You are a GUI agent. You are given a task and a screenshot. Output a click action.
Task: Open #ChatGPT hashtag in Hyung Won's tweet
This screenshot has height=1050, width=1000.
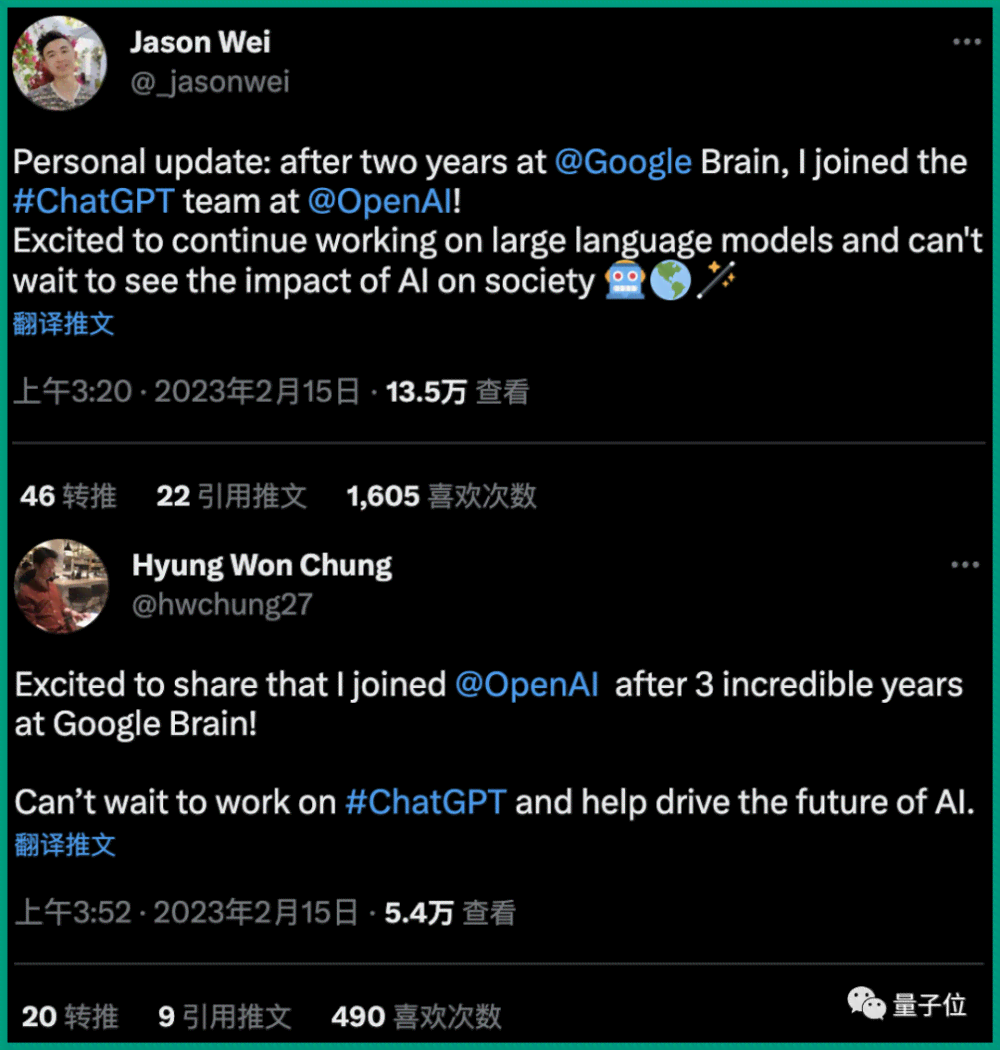426,802
